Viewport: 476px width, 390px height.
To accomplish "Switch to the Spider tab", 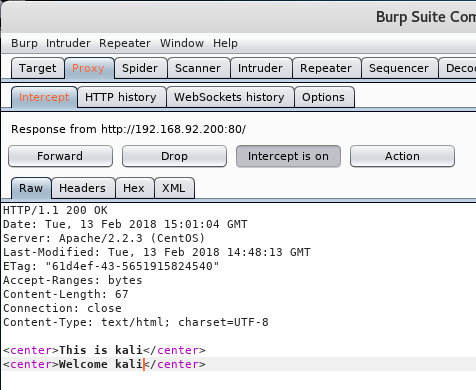I will tap(140, 68).
